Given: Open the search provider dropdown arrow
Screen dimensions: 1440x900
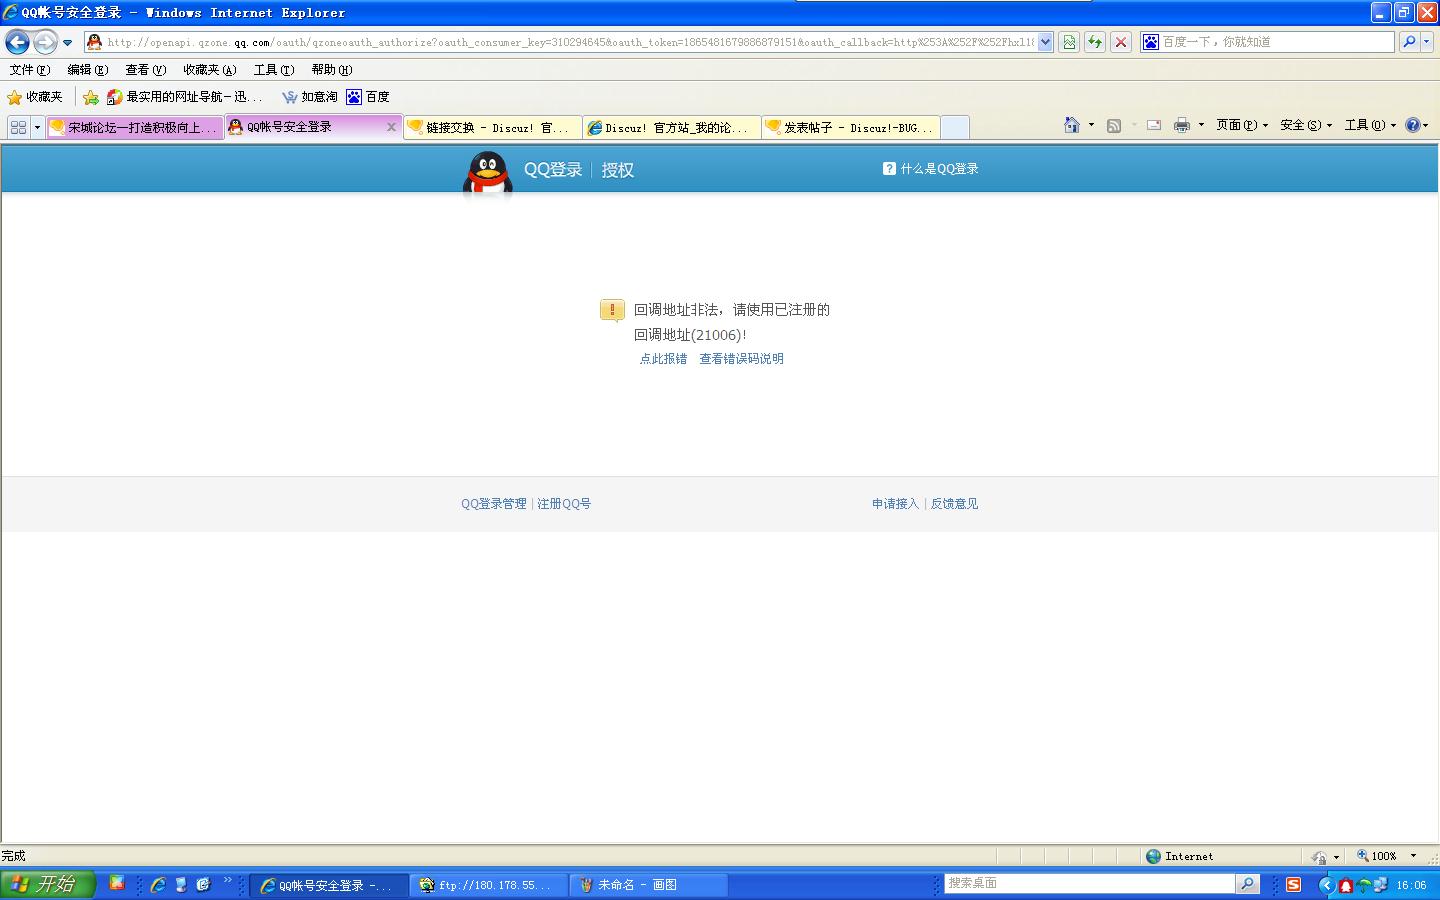Looking at the screenshot, I should (1427, 42).
